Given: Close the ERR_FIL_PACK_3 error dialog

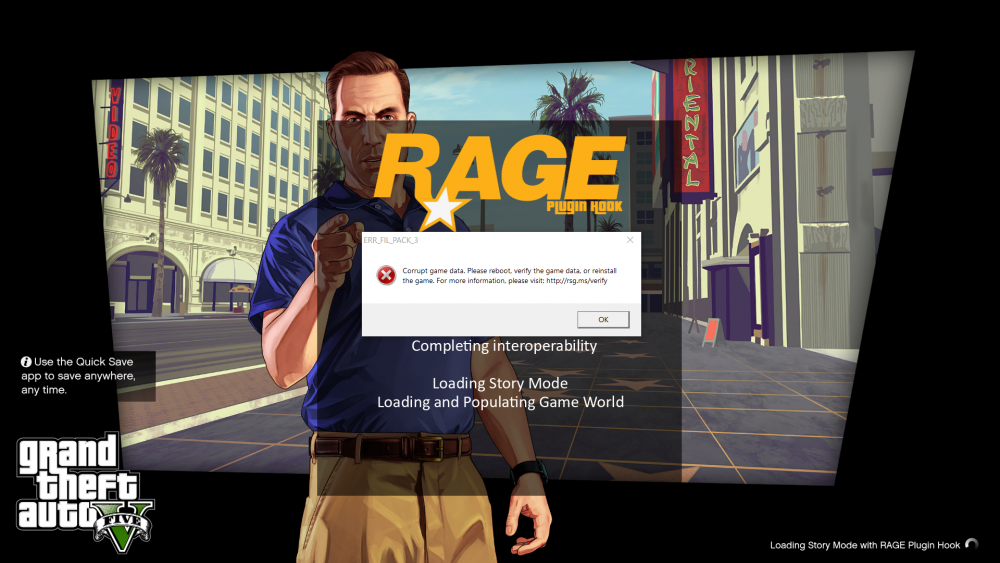Looking at the screenshot, I should coord(630,240).
